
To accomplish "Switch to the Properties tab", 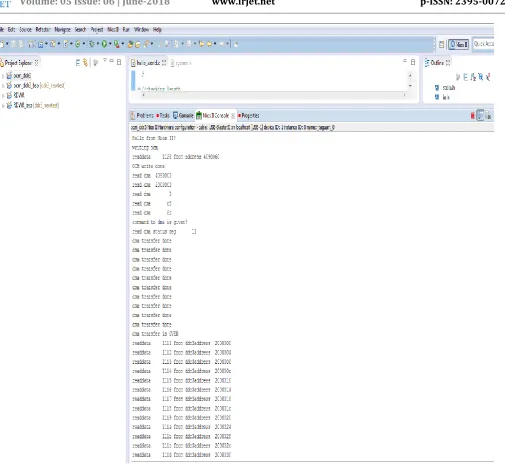I will coord(249,116).
